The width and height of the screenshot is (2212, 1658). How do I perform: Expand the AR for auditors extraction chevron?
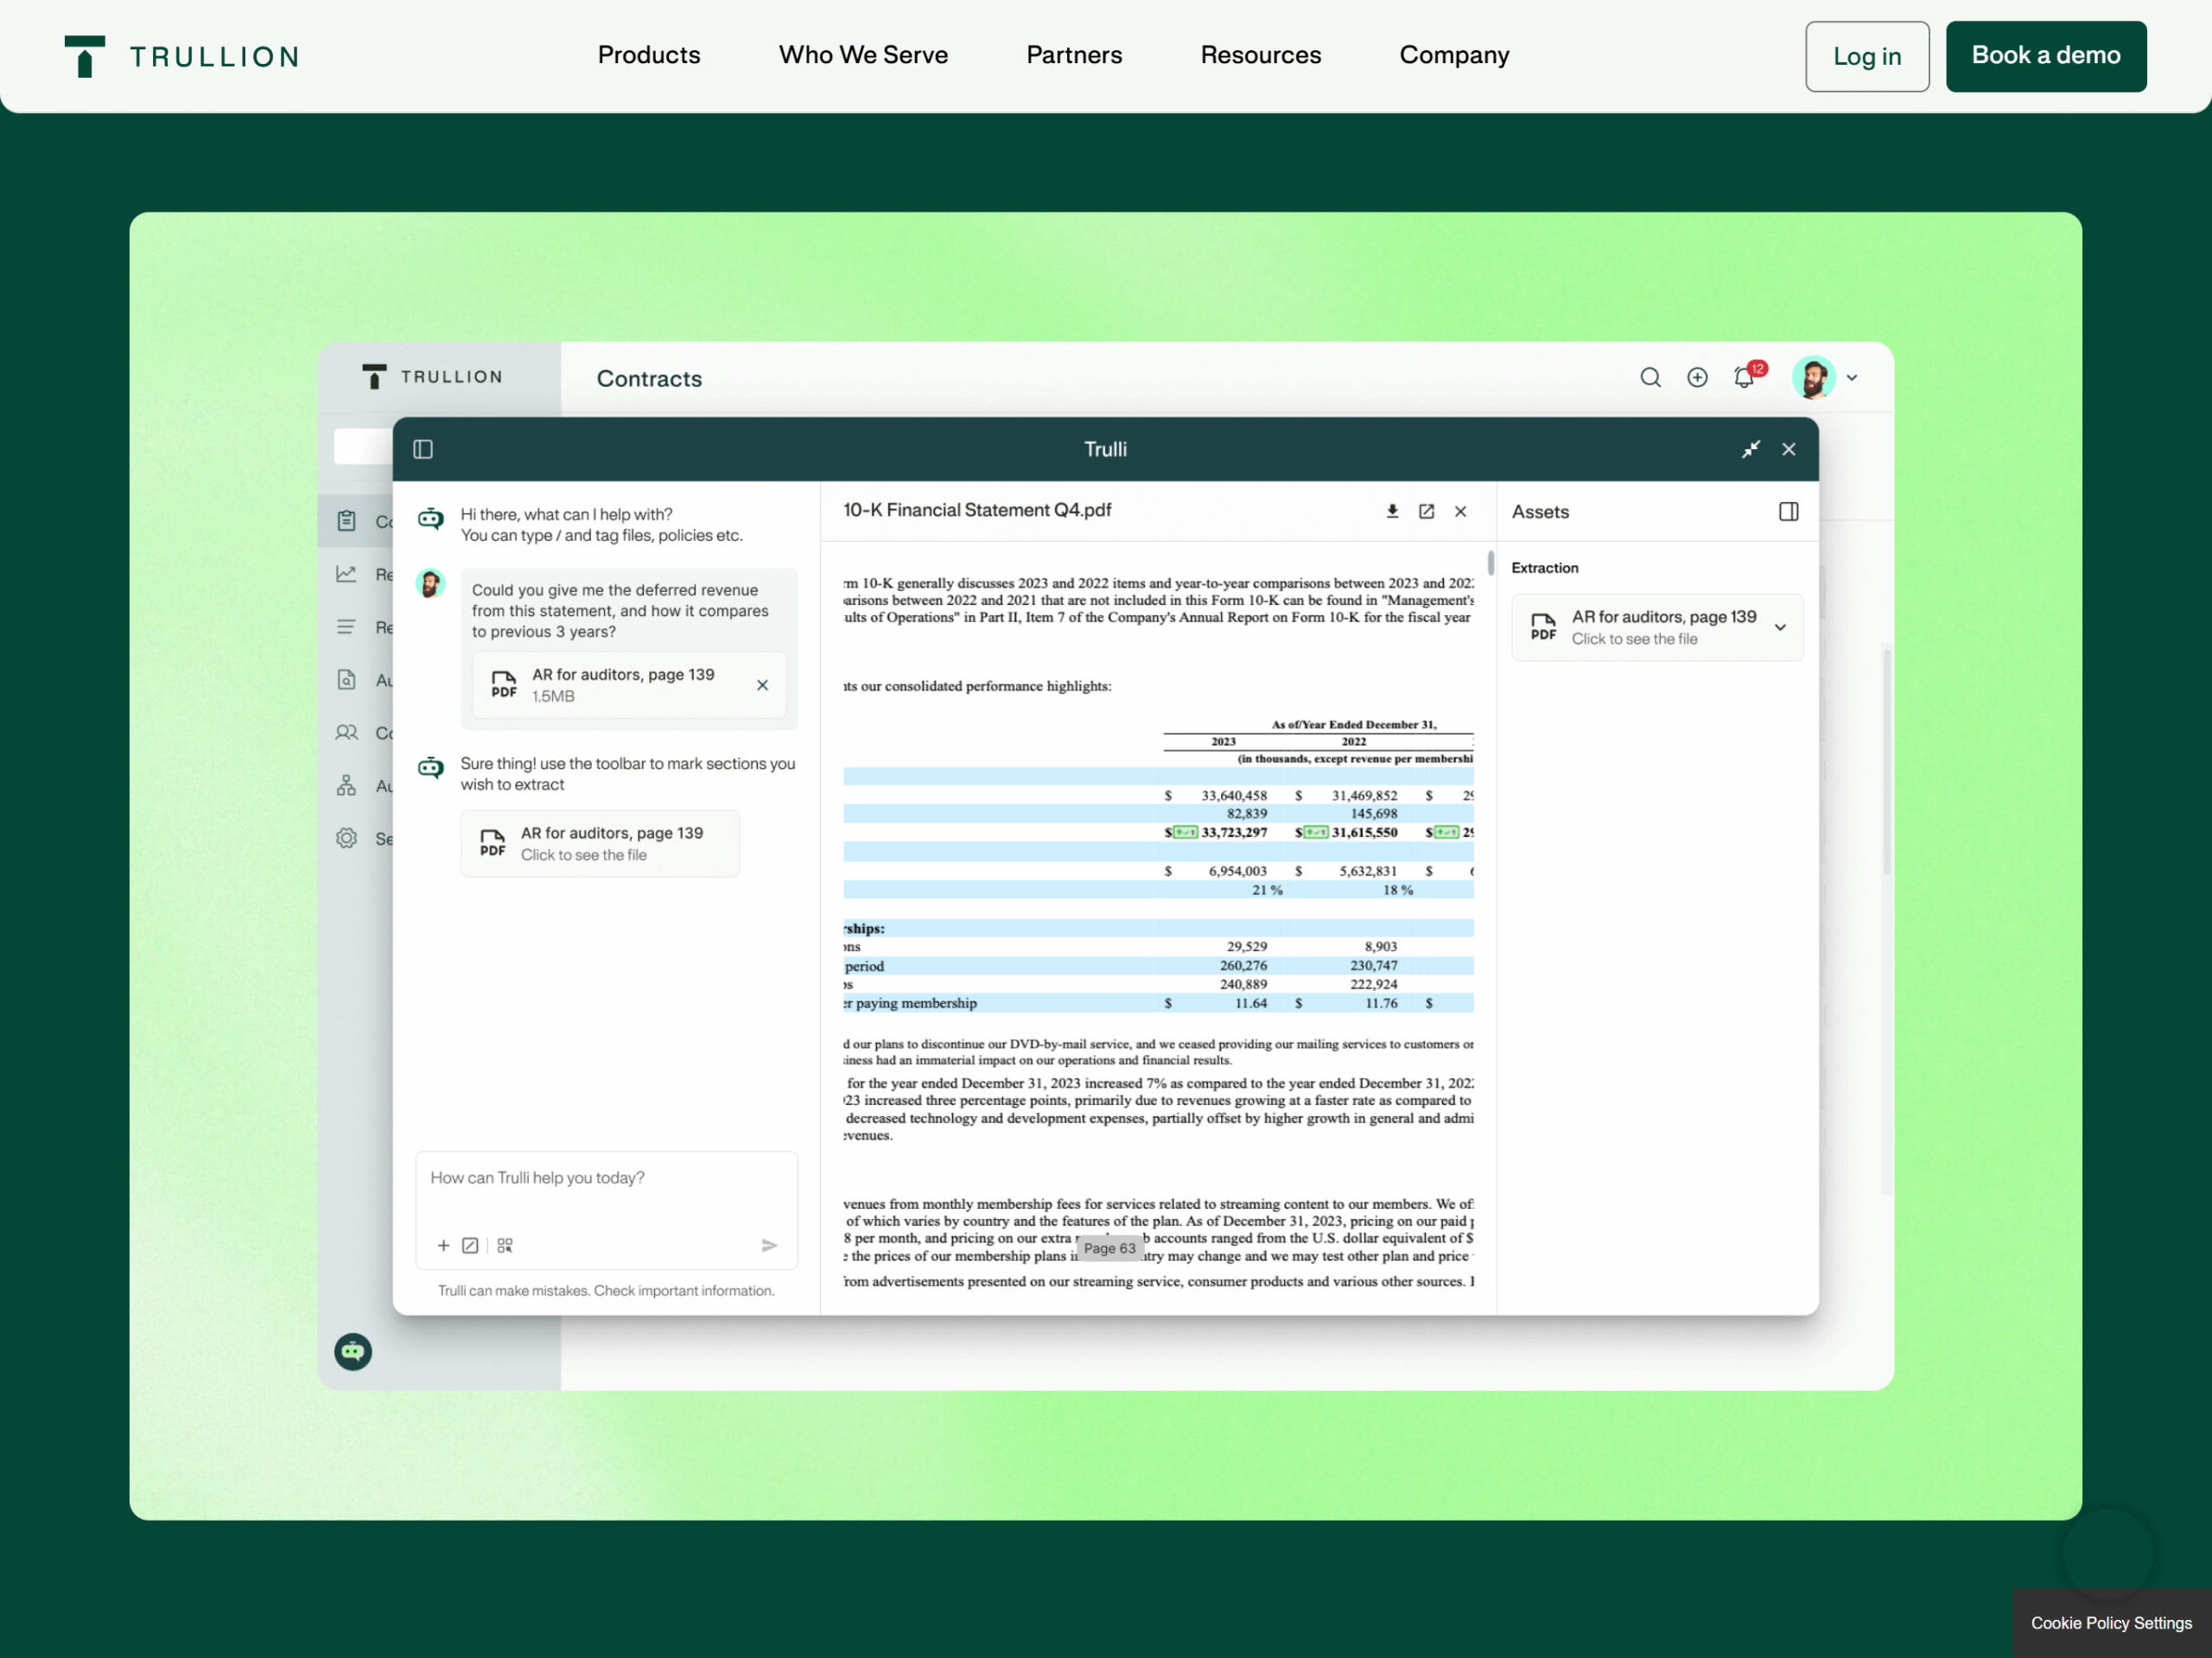point(1780,627)
